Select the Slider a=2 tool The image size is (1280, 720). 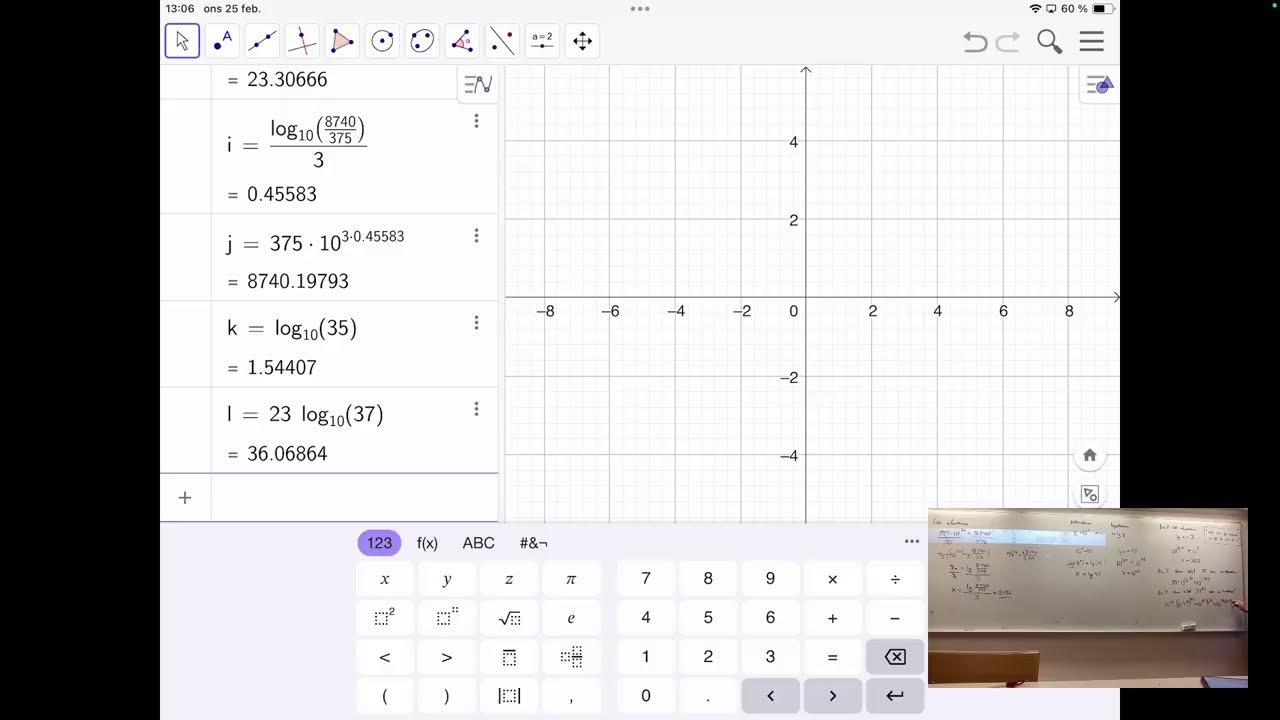point(542,41)
